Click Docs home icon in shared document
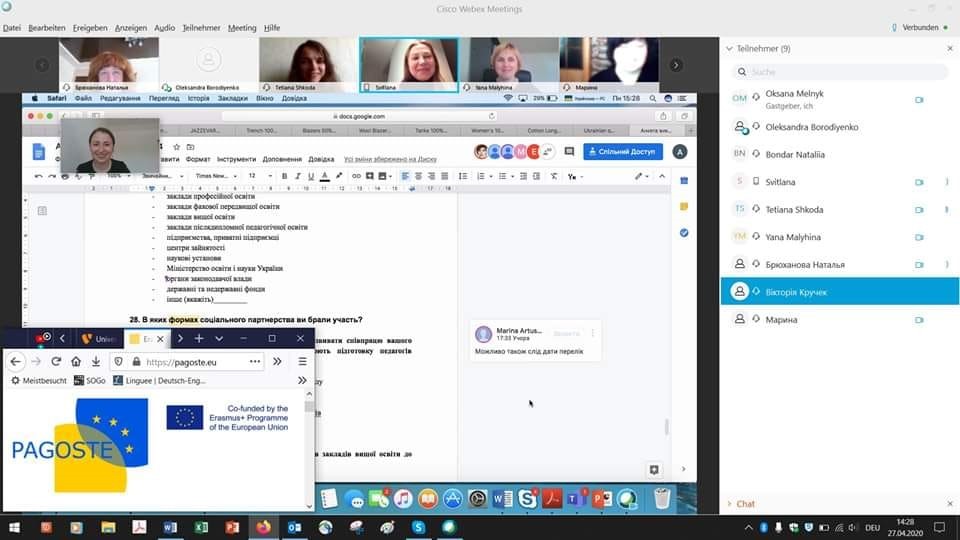The width and height of the screenshot is (960, 540). click(x=39, y=151)
